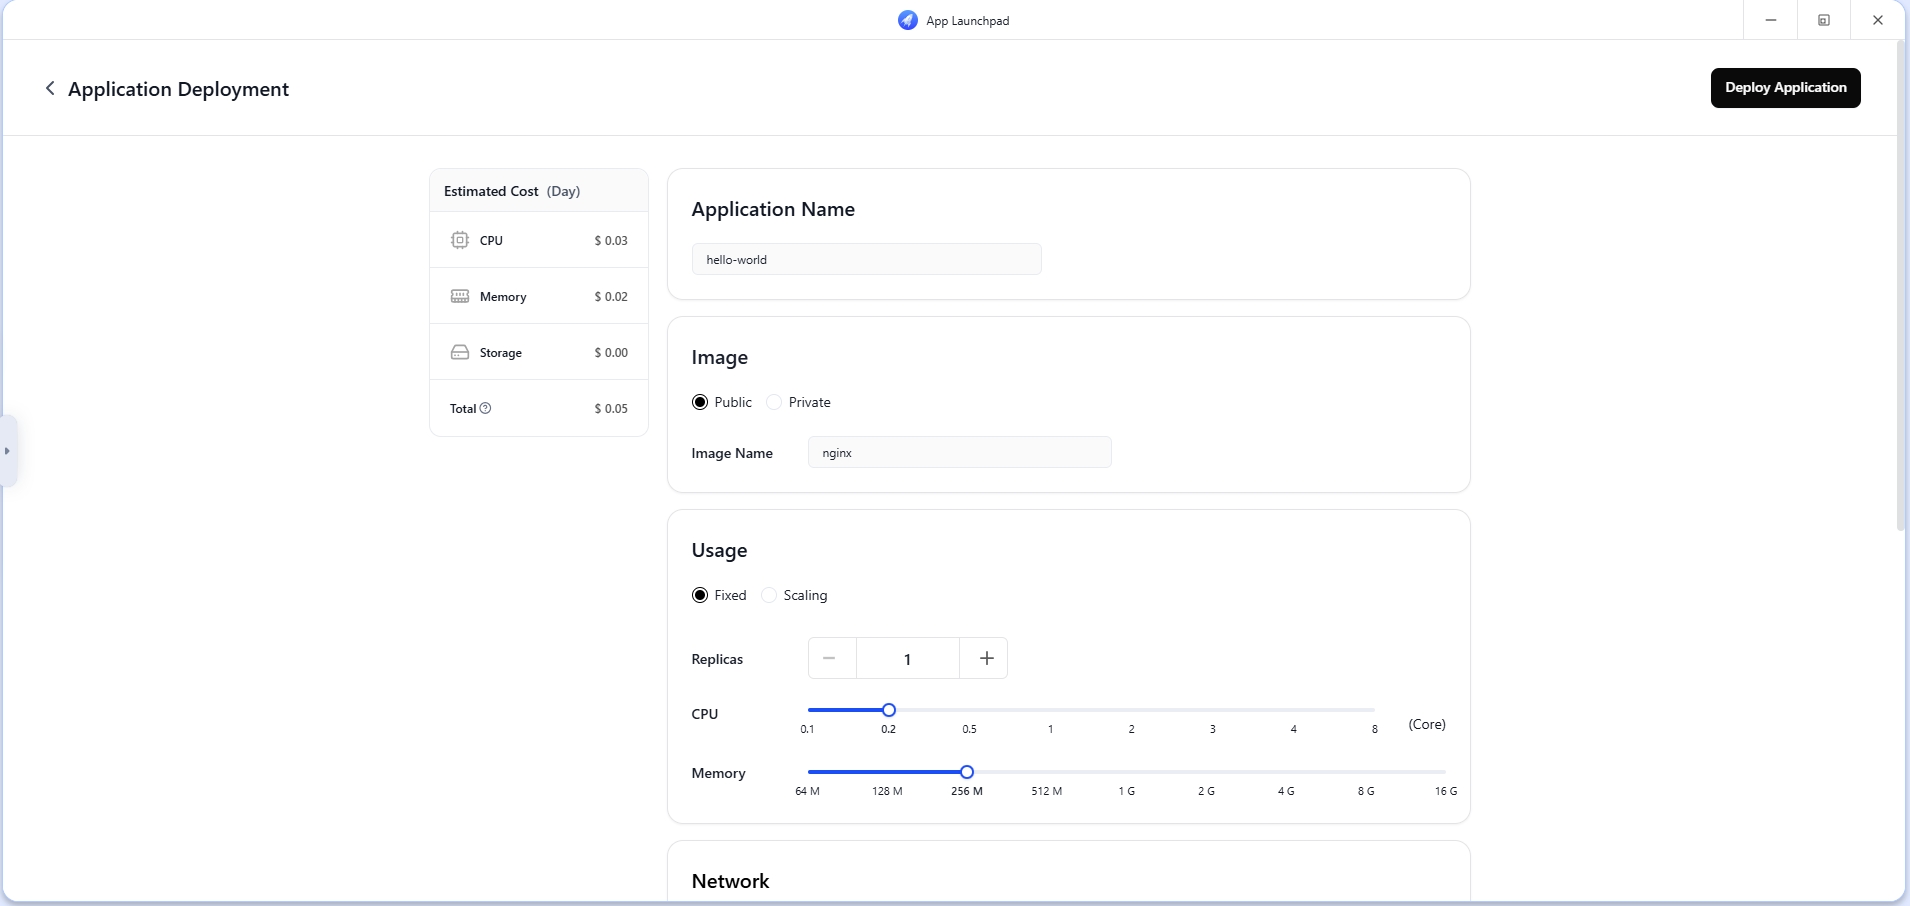Click the back arrow beside Application Deployment
Screen dimensions: 1910x906
50,89
